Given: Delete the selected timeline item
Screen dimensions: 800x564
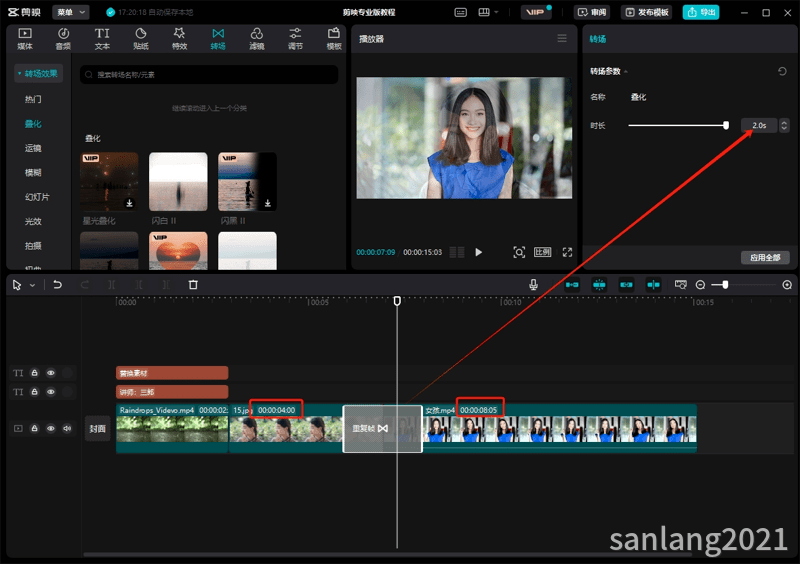Looking at the screenshot, I should tap(193, 285).
